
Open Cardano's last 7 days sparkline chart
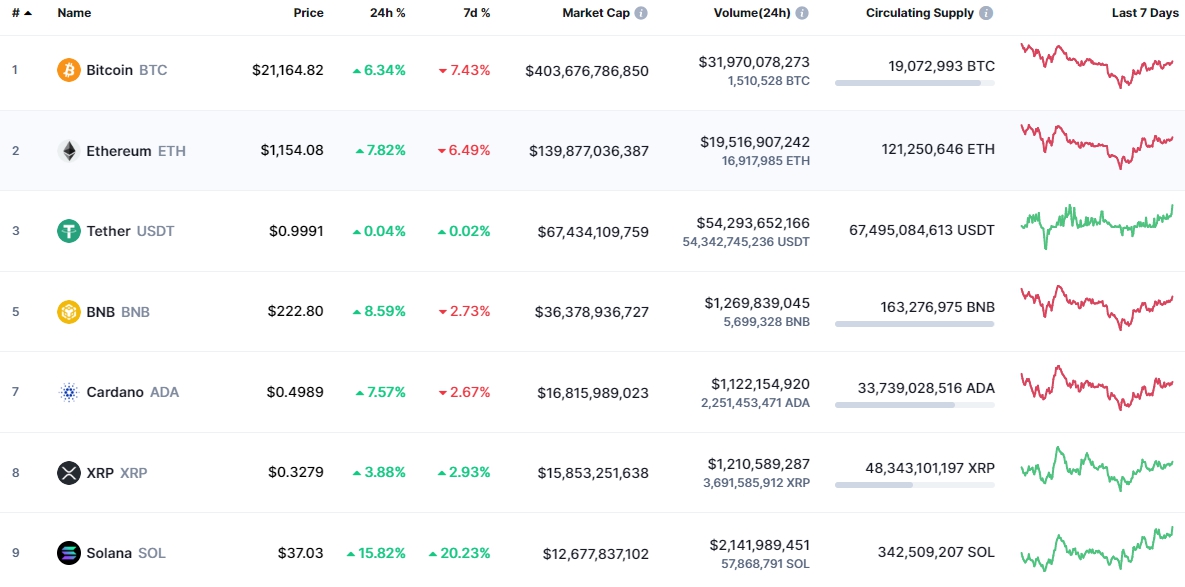pos(1097,388)
